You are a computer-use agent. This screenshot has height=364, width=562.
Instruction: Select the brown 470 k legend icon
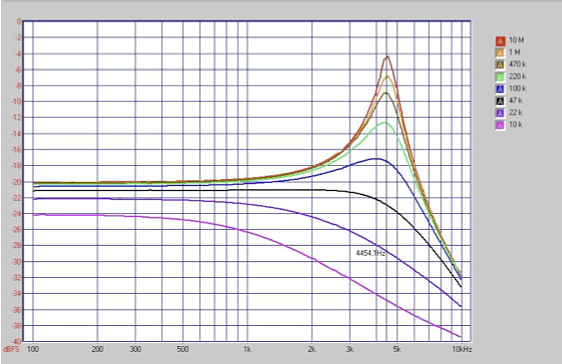point(500,65)
